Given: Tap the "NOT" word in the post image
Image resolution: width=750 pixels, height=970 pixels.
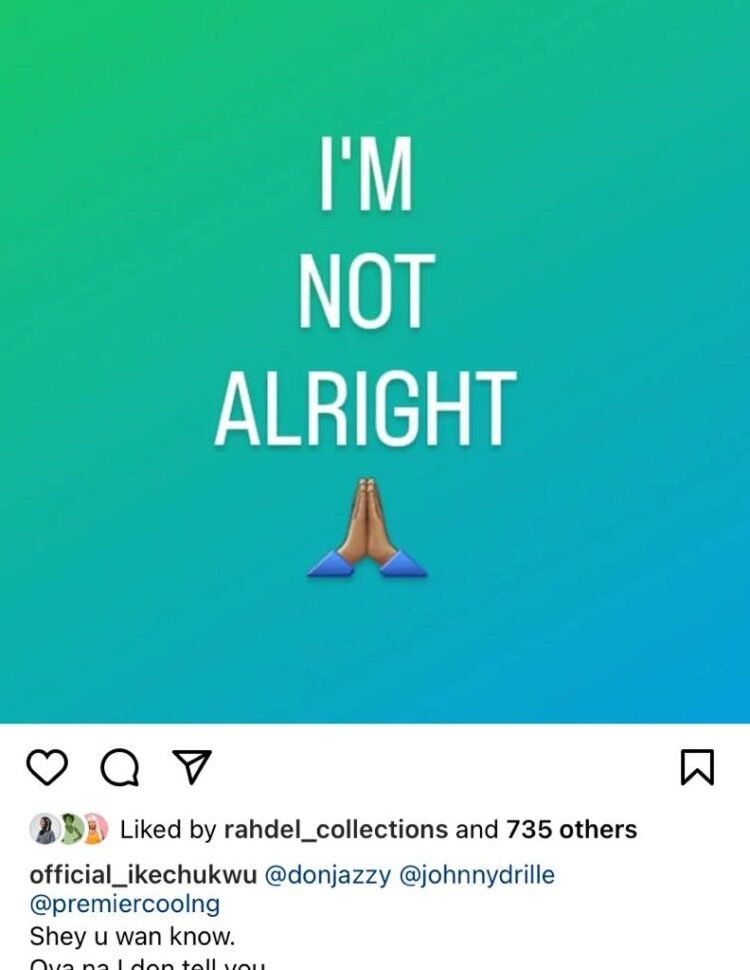Looking at the screenshot, I should point(367,291).
